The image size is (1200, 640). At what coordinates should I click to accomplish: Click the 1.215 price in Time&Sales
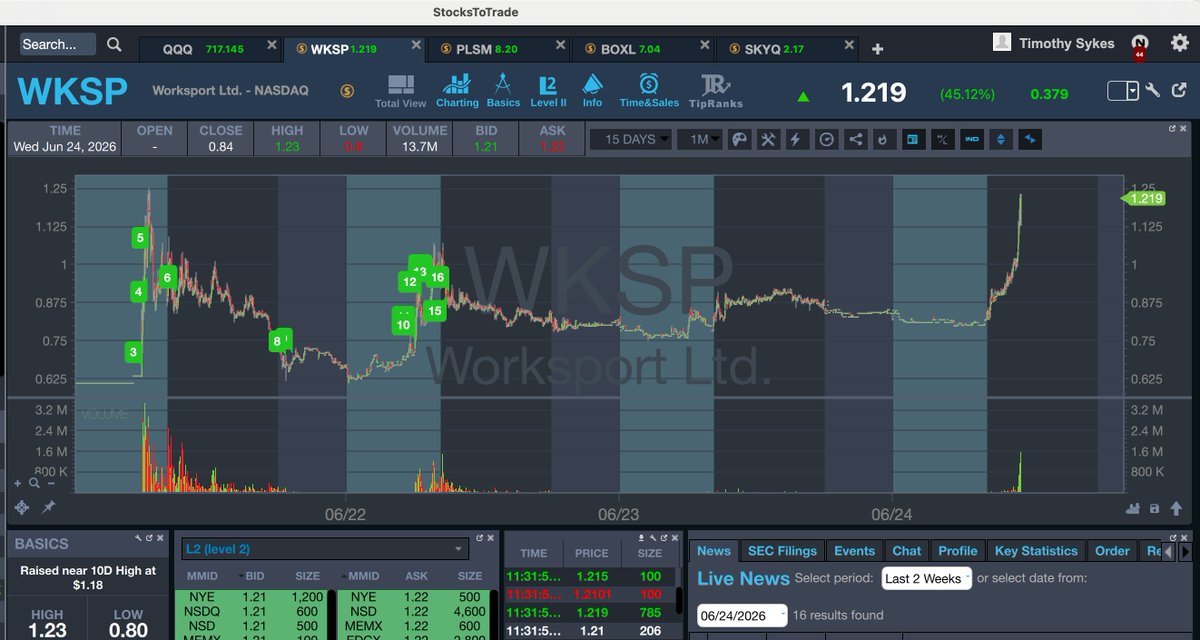click(x=592, y=577)
